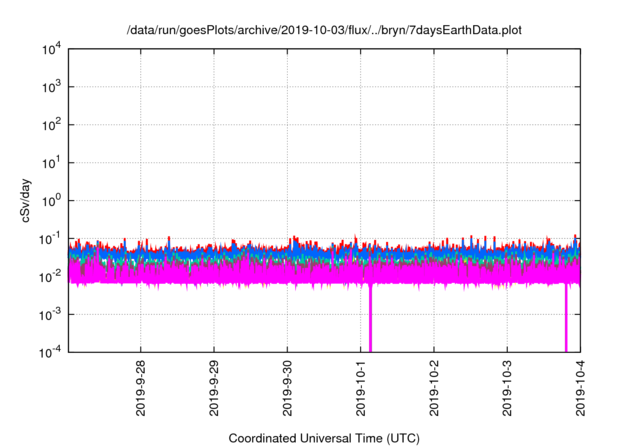Click the 10^4 y-axis tick label
The image size is (640, 448).
tap(51, 49)
